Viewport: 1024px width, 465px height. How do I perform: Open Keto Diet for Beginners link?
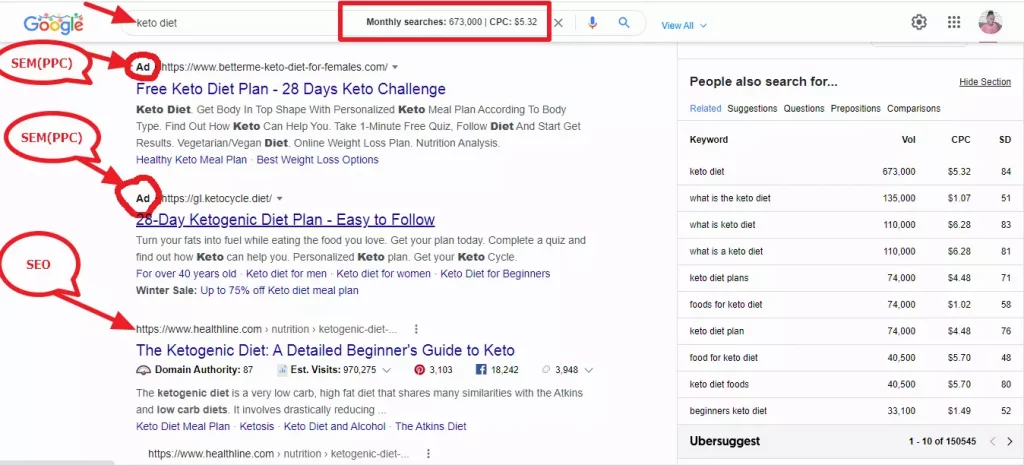click(495, 274)
